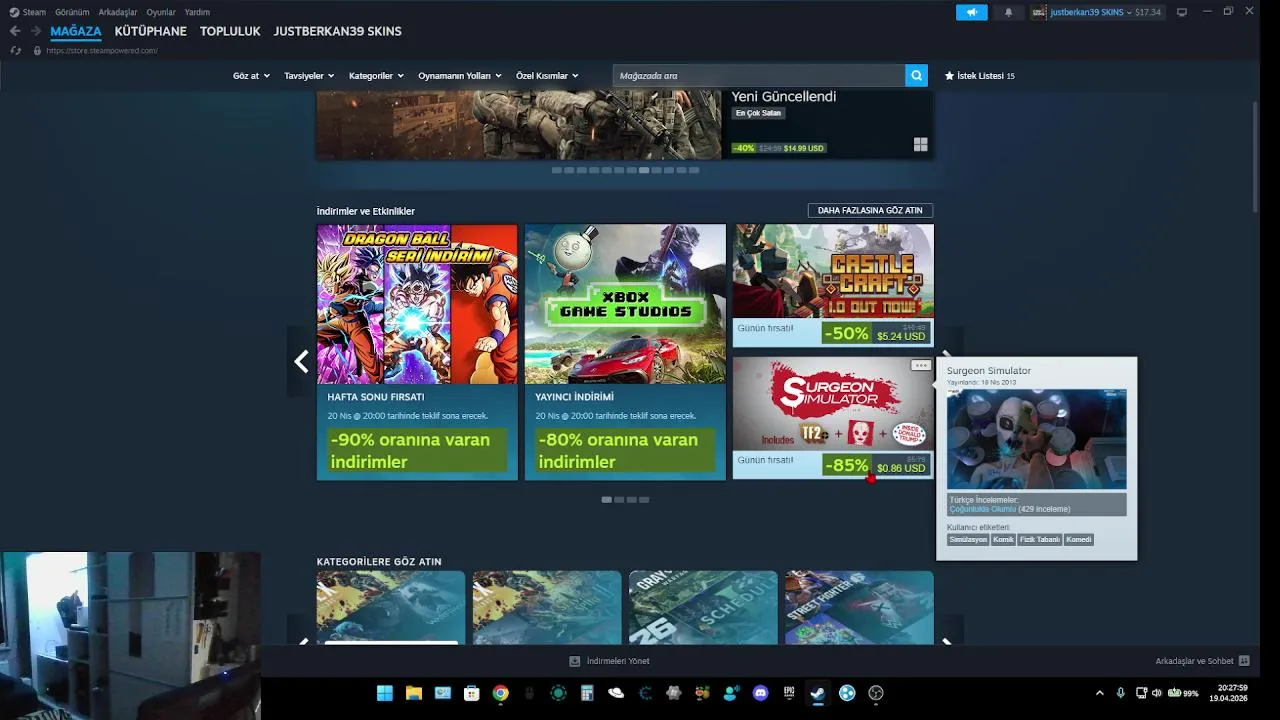This screenshot has width=1280, height=720.
Task: Open OBS Studio from taskbar
Action: click(x=876, y=693)
